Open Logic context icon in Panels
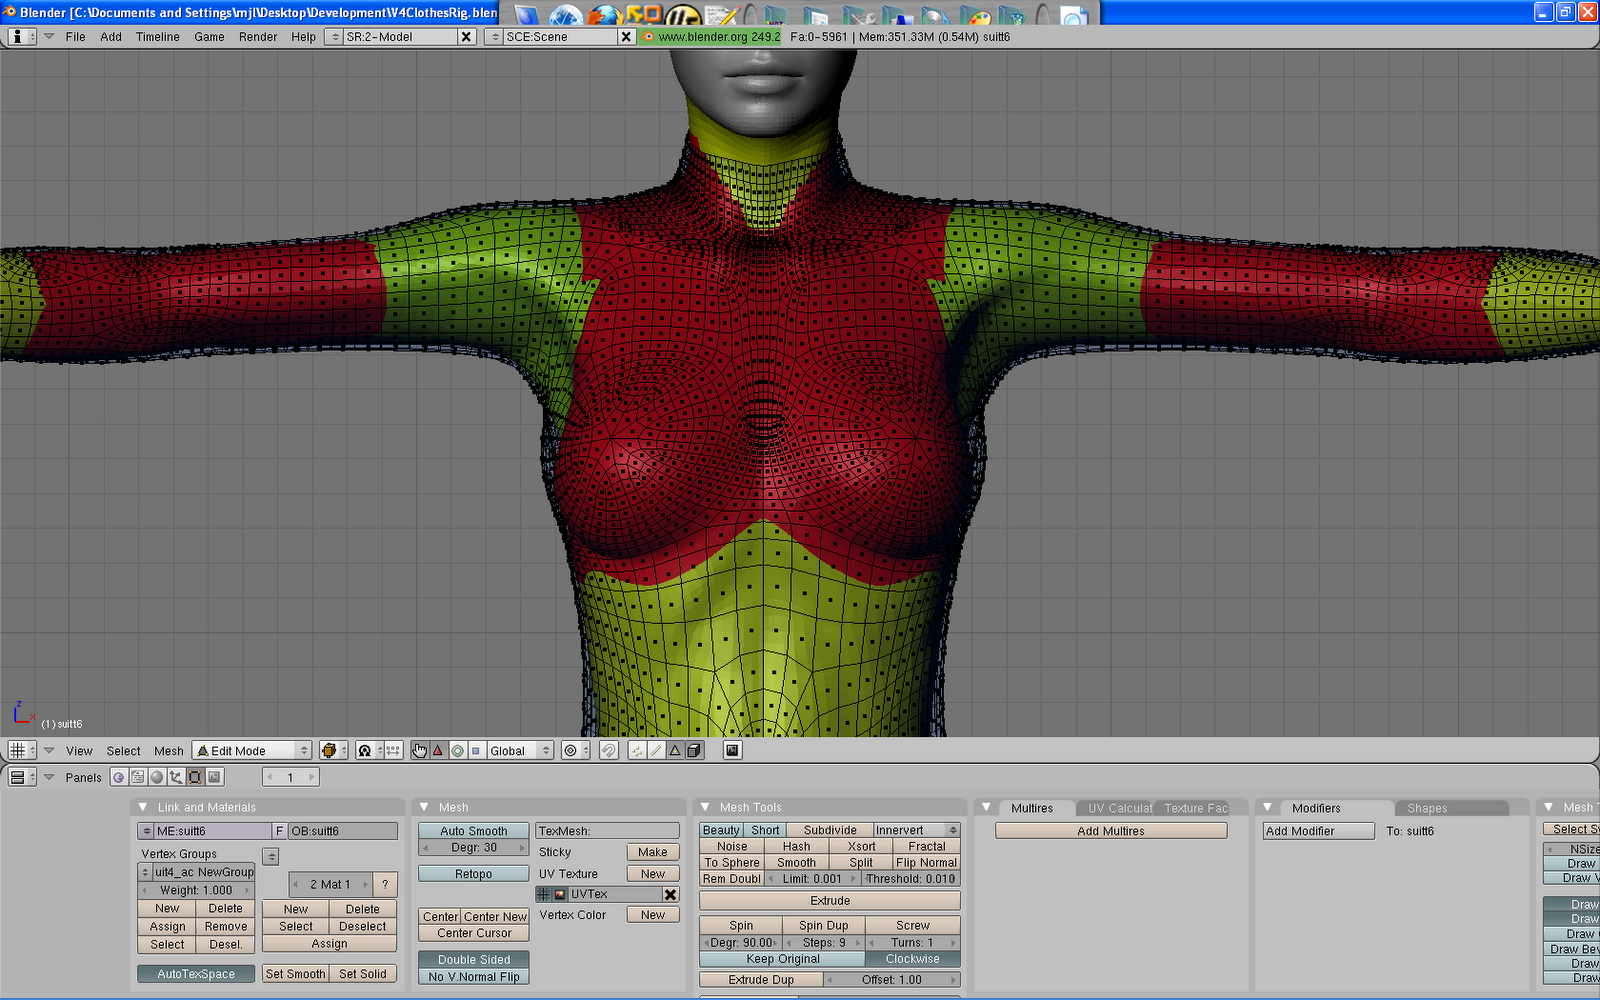Screen dimensions: 1600x1000 coord(119,777)
